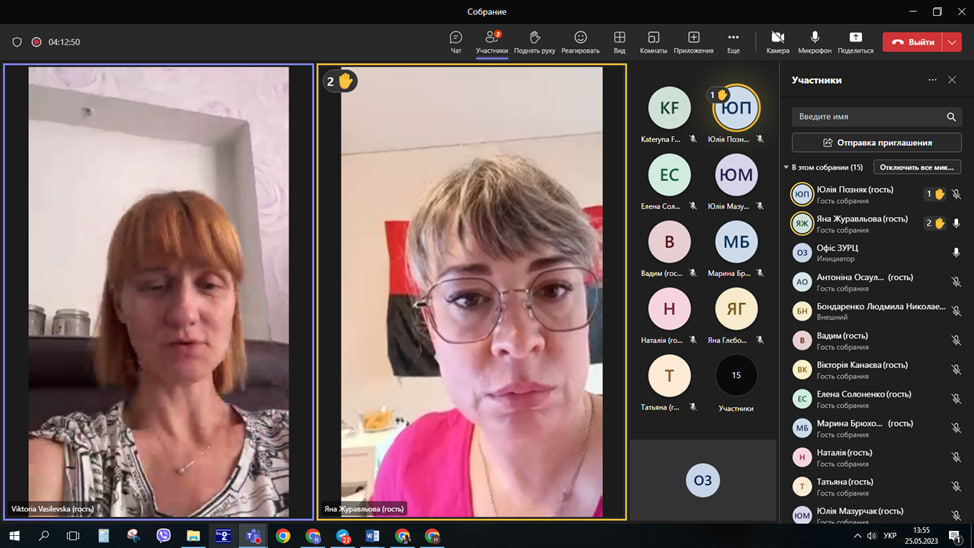Click the volume tray icon
This screenshot has height=548, width=974.
click(x=872, y=536)
